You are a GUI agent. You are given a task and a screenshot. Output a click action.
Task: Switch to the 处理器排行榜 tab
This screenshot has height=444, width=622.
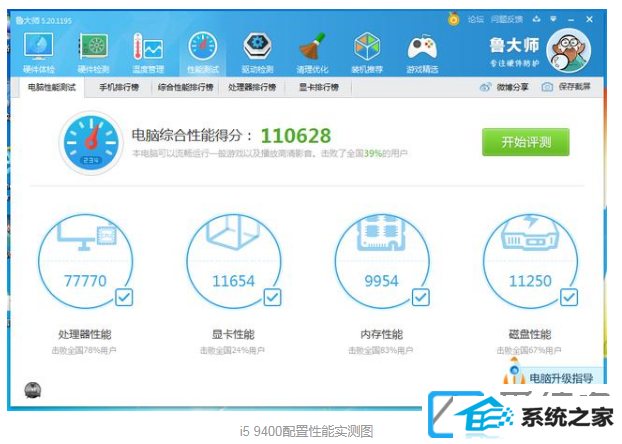click(x=252, y=87)
